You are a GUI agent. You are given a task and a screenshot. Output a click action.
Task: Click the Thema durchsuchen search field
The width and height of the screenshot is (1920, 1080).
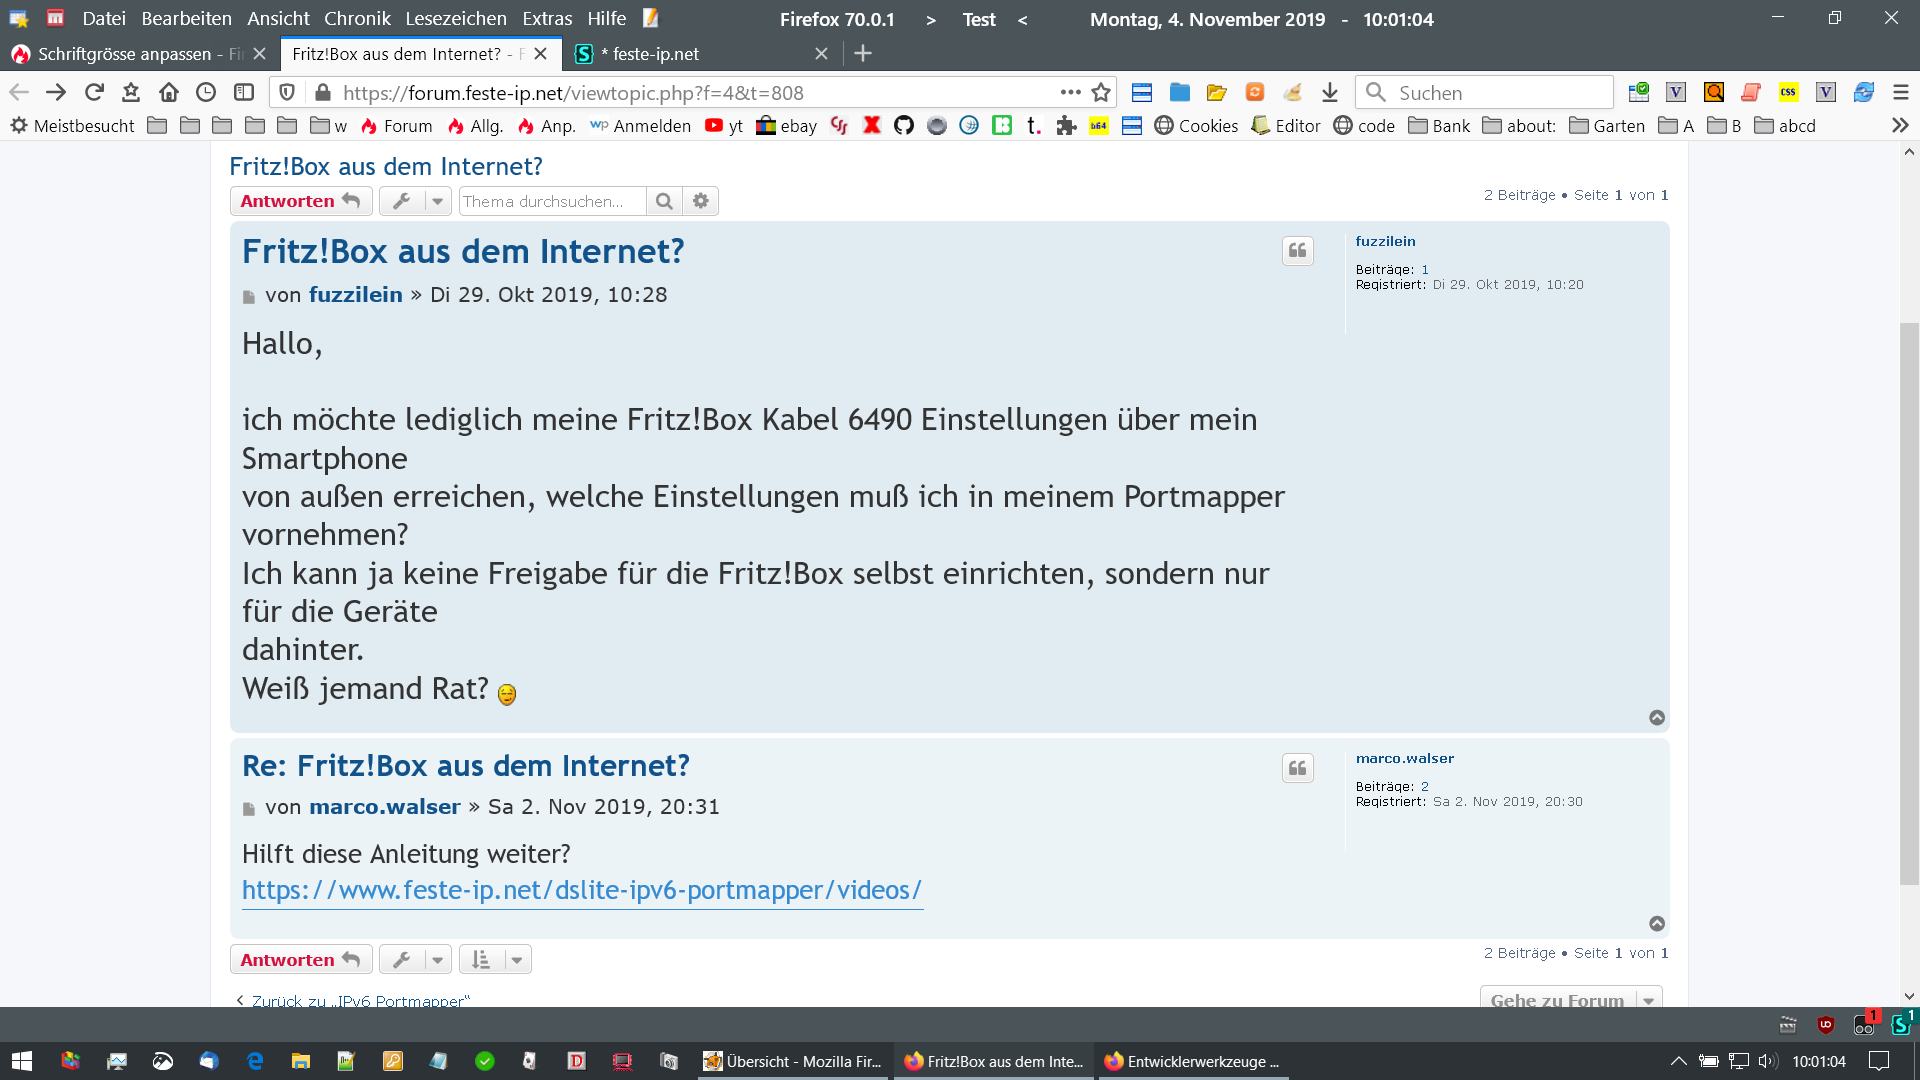pyautogui.click(x=551, y=201)
